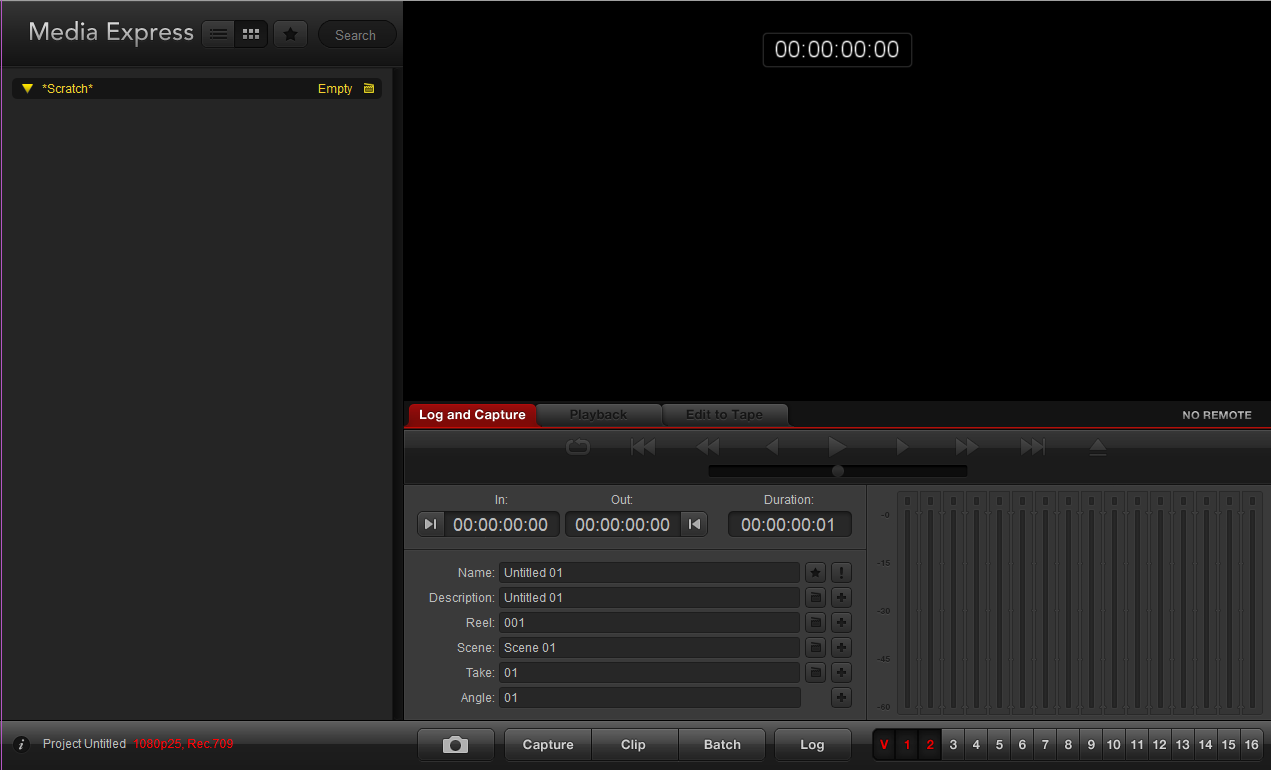Switch media list to thumbnail grid view

pos(251,34)
